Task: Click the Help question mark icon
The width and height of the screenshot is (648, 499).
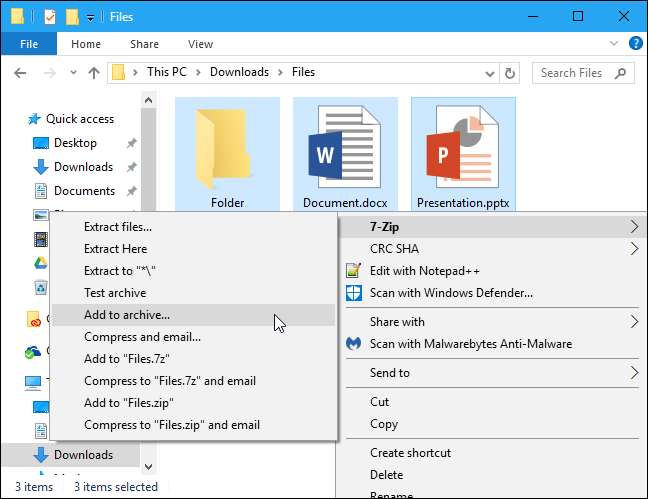Action: click(634, 44)
